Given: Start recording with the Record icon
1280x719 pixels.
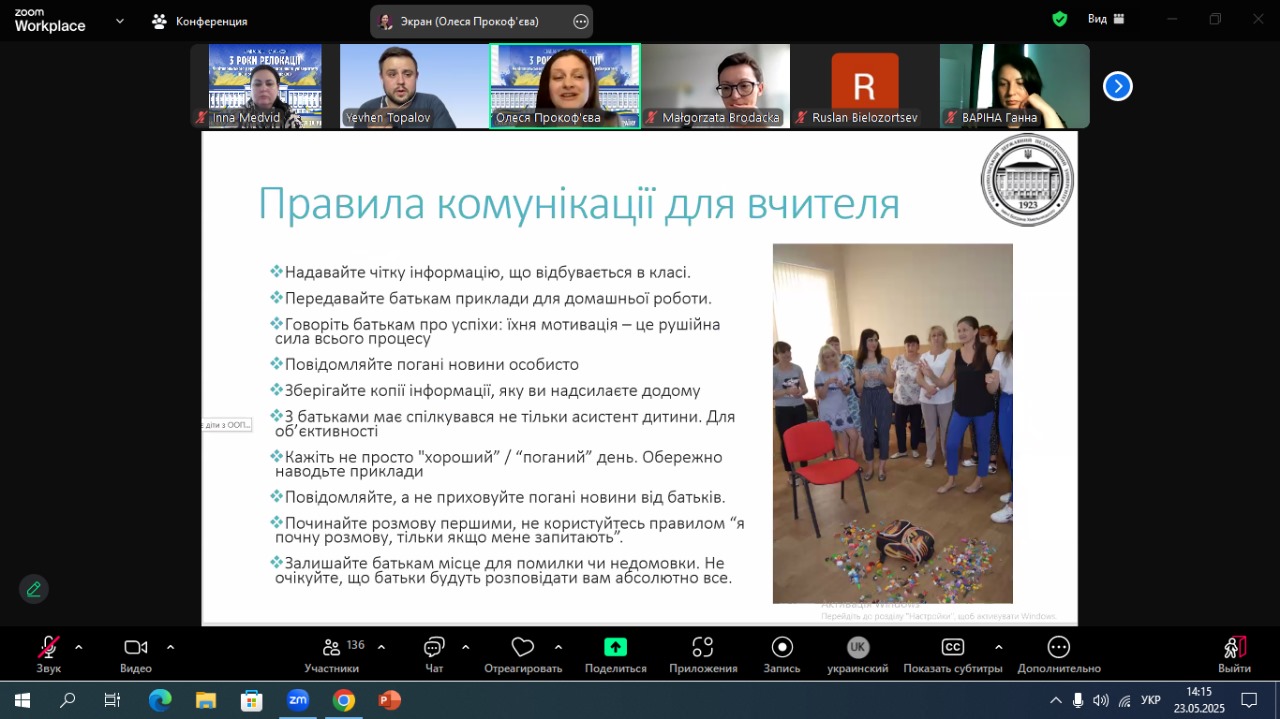Looking at the screenshot, I should pos(782,648).
